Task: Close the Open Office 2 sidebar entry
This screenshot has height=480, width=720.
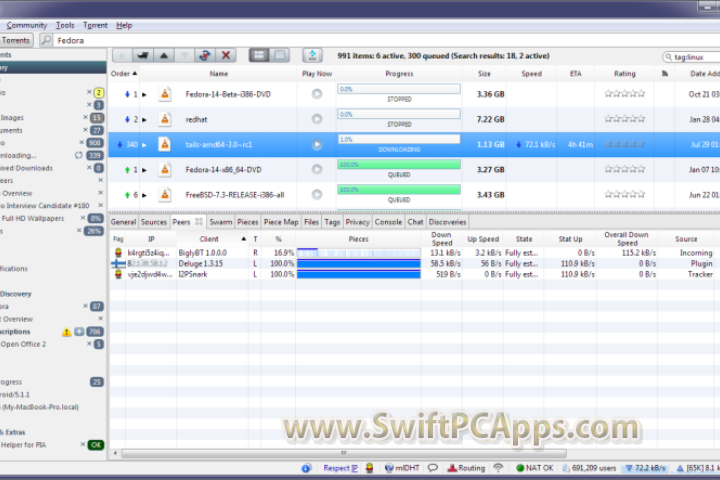Action: [89, 344]
